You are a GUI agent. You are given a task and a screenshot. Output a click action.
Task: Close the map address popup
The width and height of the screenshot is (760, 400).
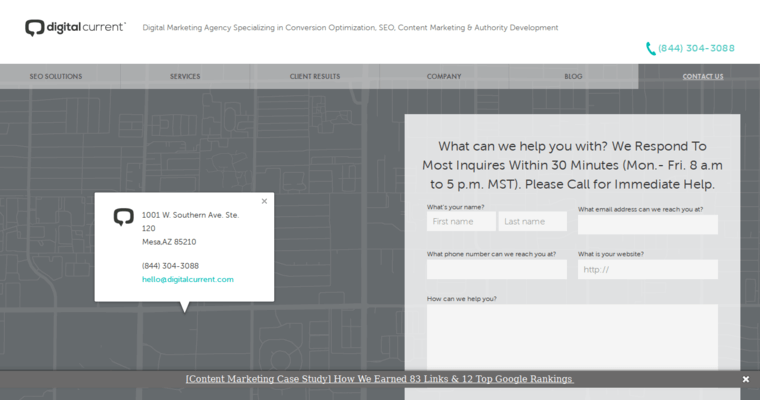[264, 201]
